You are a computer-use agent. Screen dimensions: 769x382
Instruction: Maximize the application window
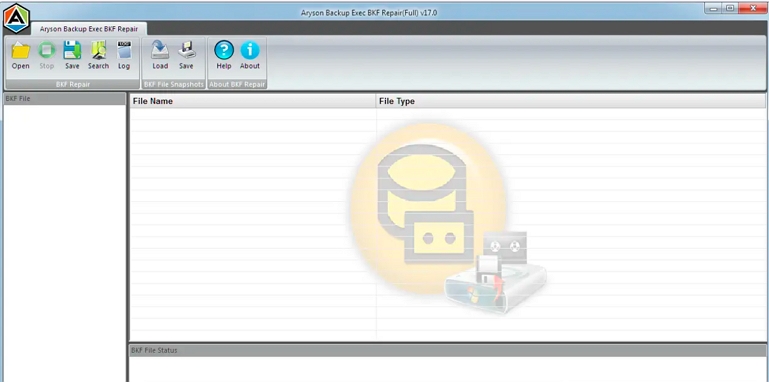(x=729, y=8)
